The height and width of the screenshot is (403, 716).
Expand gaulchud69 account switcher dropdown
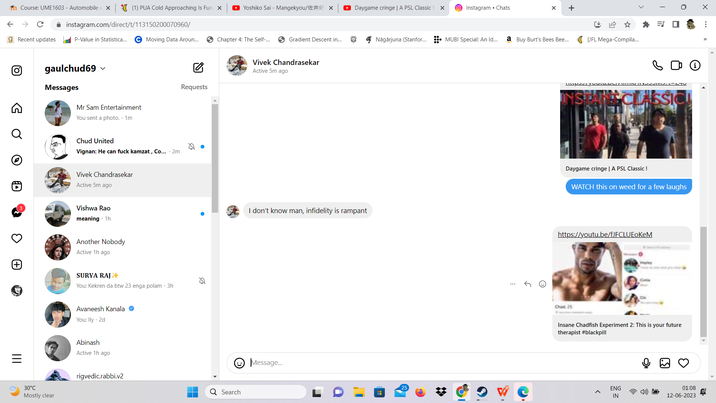tap(103, 68)
